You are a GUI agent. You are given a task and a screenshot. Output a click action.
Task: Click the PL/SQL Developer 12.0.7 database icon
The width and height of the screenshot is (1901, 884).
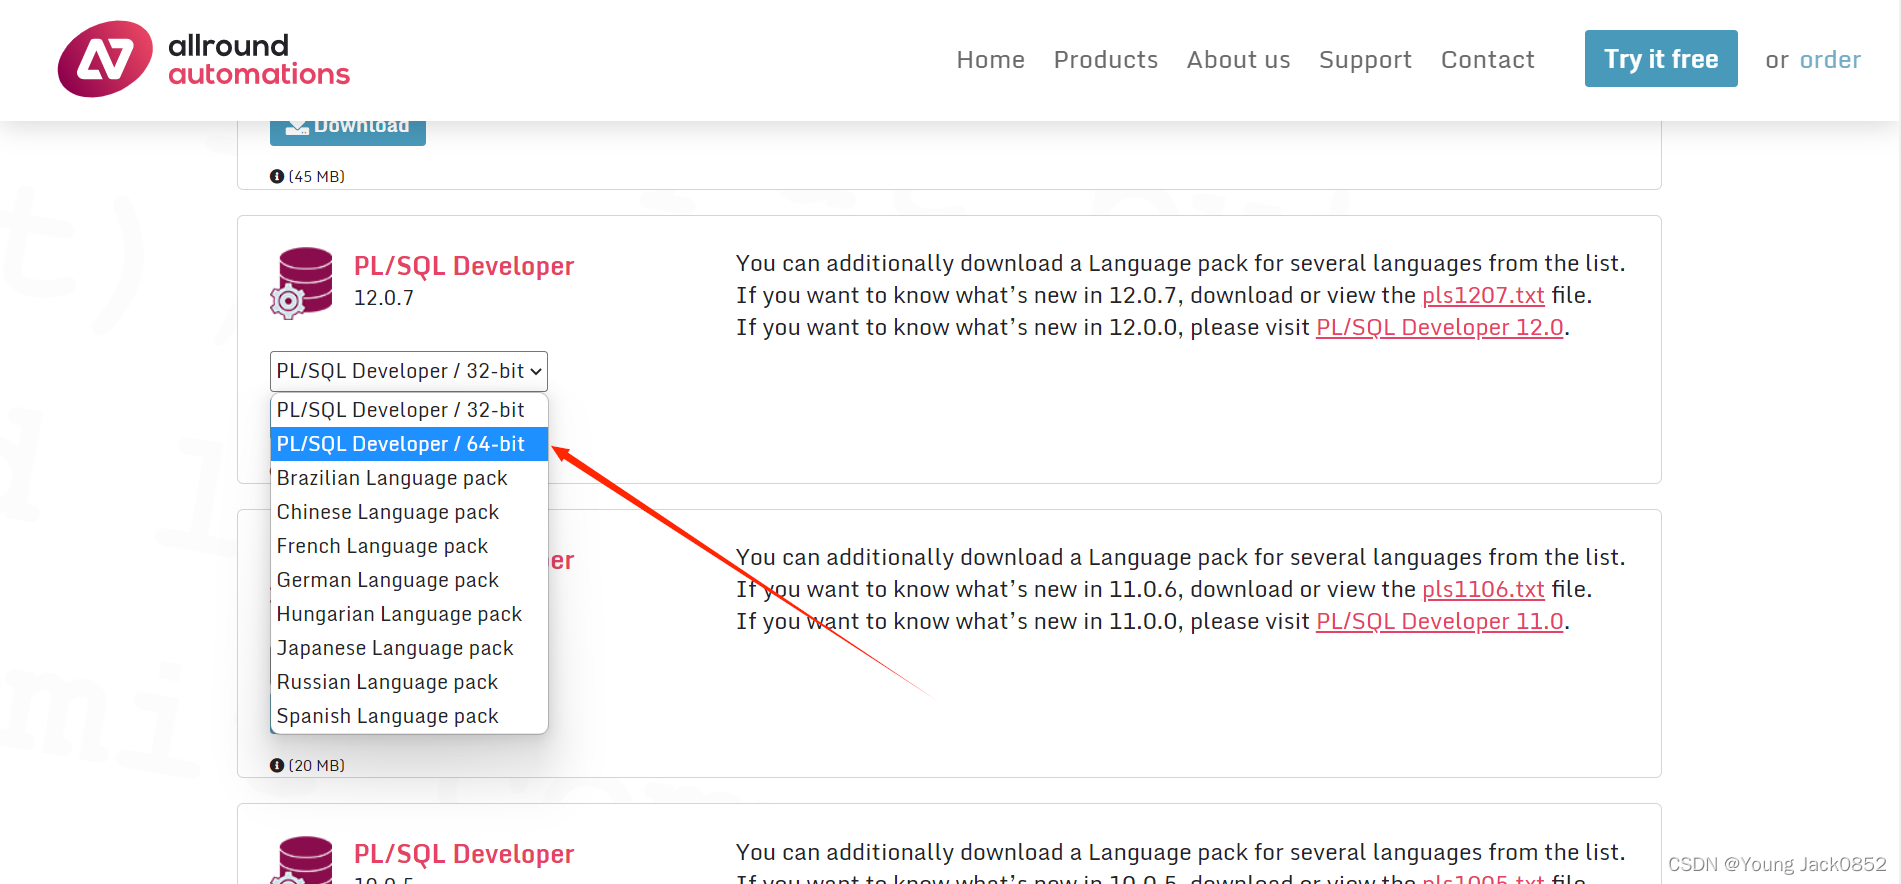click(x=301, y=283)
